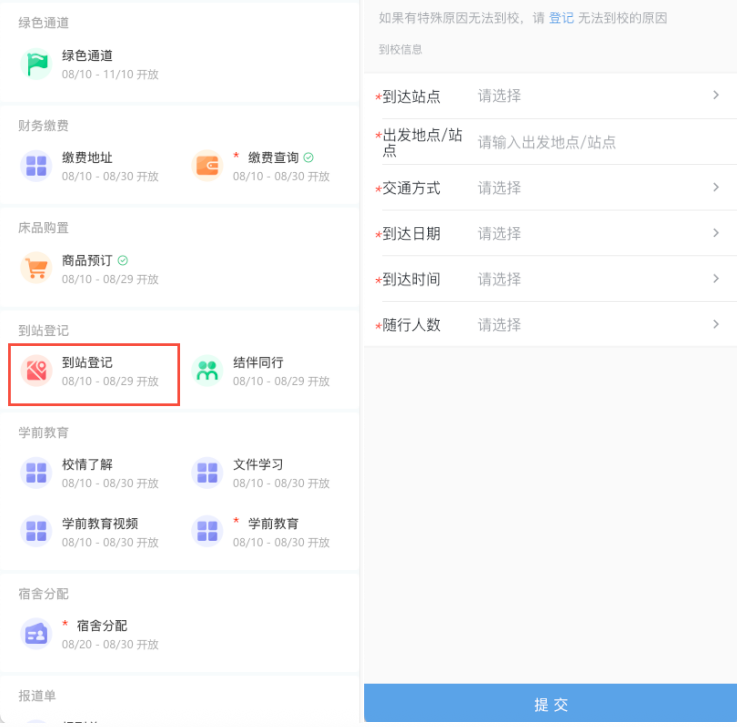Click the blue 提交 button

551,704
